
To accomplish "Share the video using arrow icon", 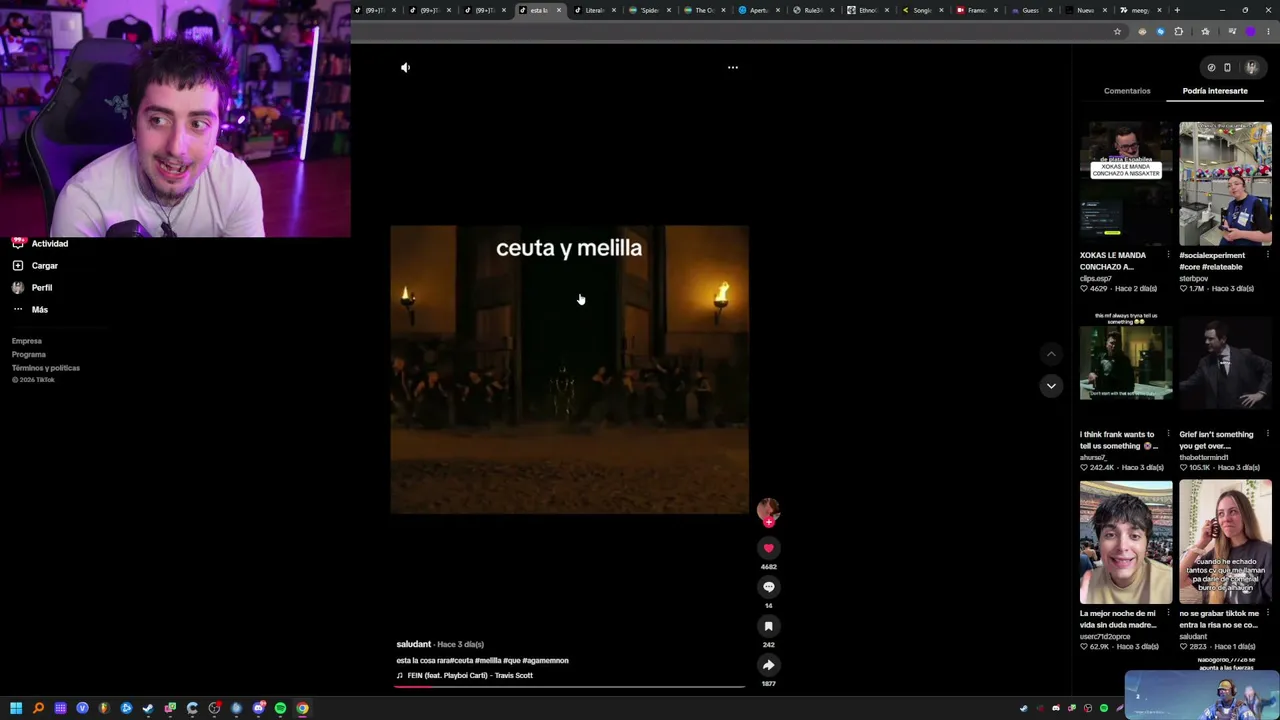I will tap(768, 665).
